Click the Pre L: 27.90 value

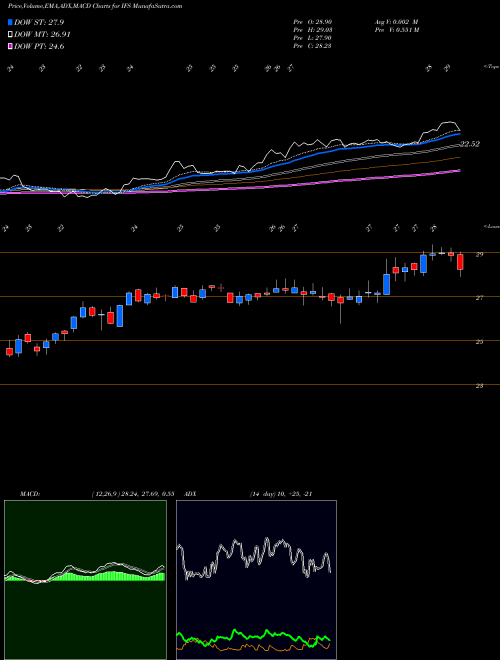tap(312, 38)
